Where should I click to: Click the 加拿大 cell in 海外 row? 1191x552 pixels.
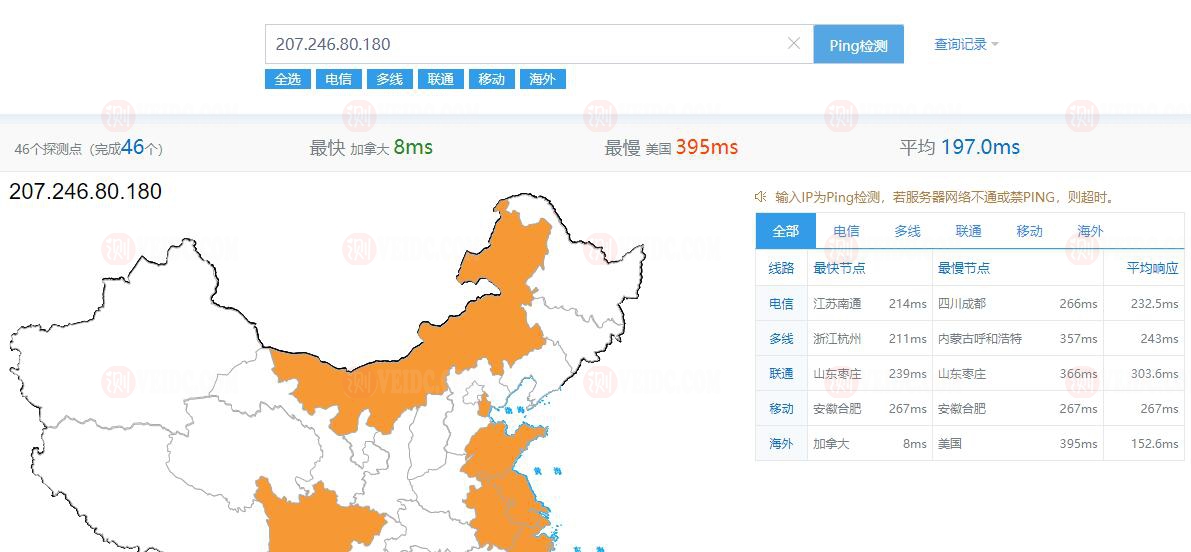click(x=831, y=443)
